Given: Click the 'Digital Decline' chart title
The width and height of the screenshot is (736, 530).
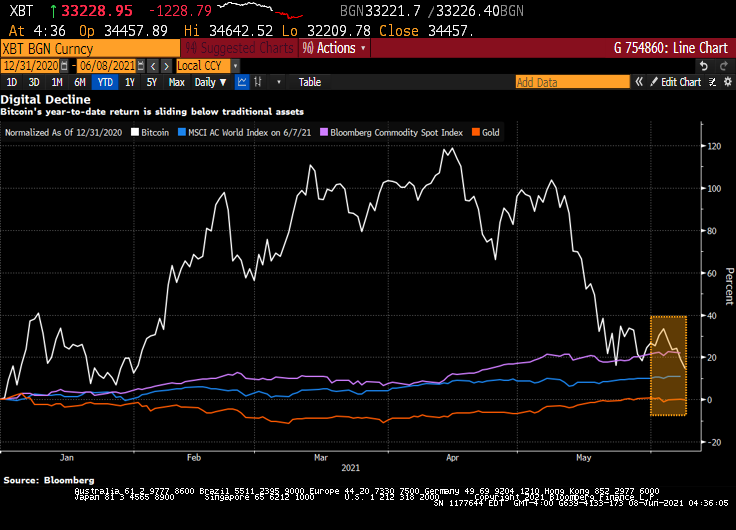Looking at the screenshot, I should (46, 100).
